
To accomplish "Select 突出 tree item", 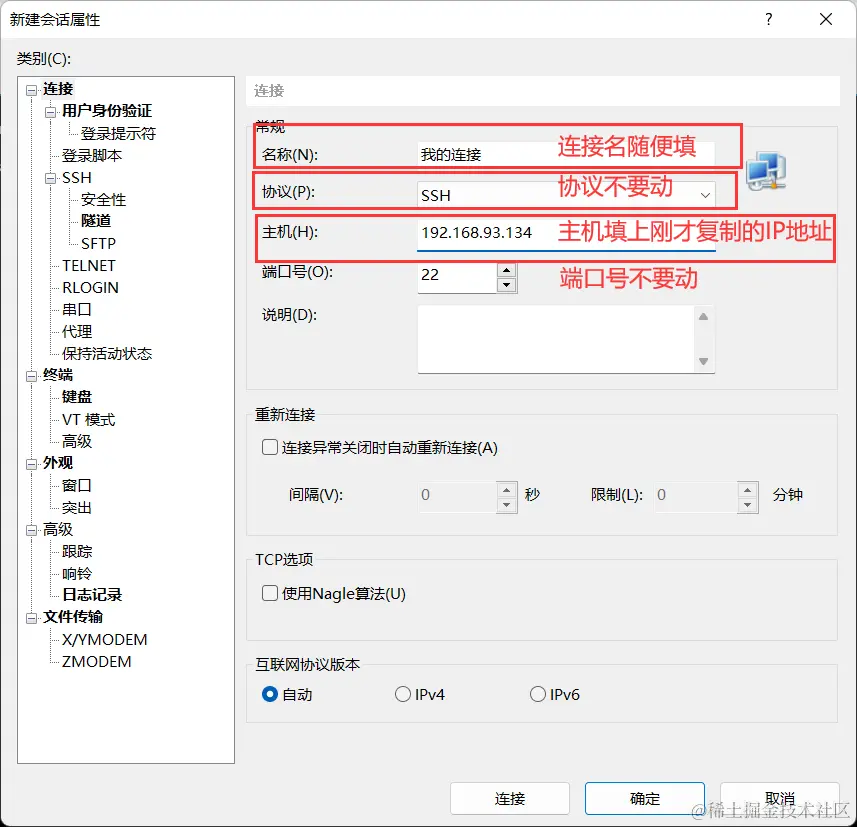I will (77, 508).
